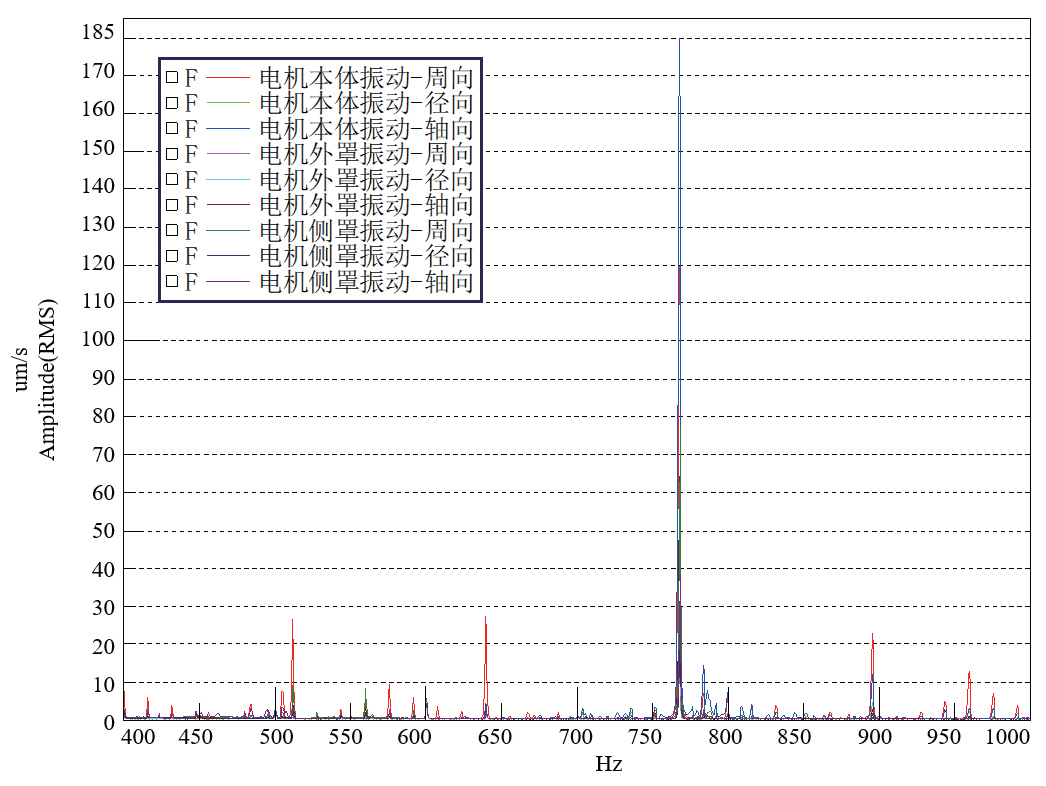Enable checkbox for 电机外罩振动-周向 trace
1046x786 pixels.
[x=172, y=154]
